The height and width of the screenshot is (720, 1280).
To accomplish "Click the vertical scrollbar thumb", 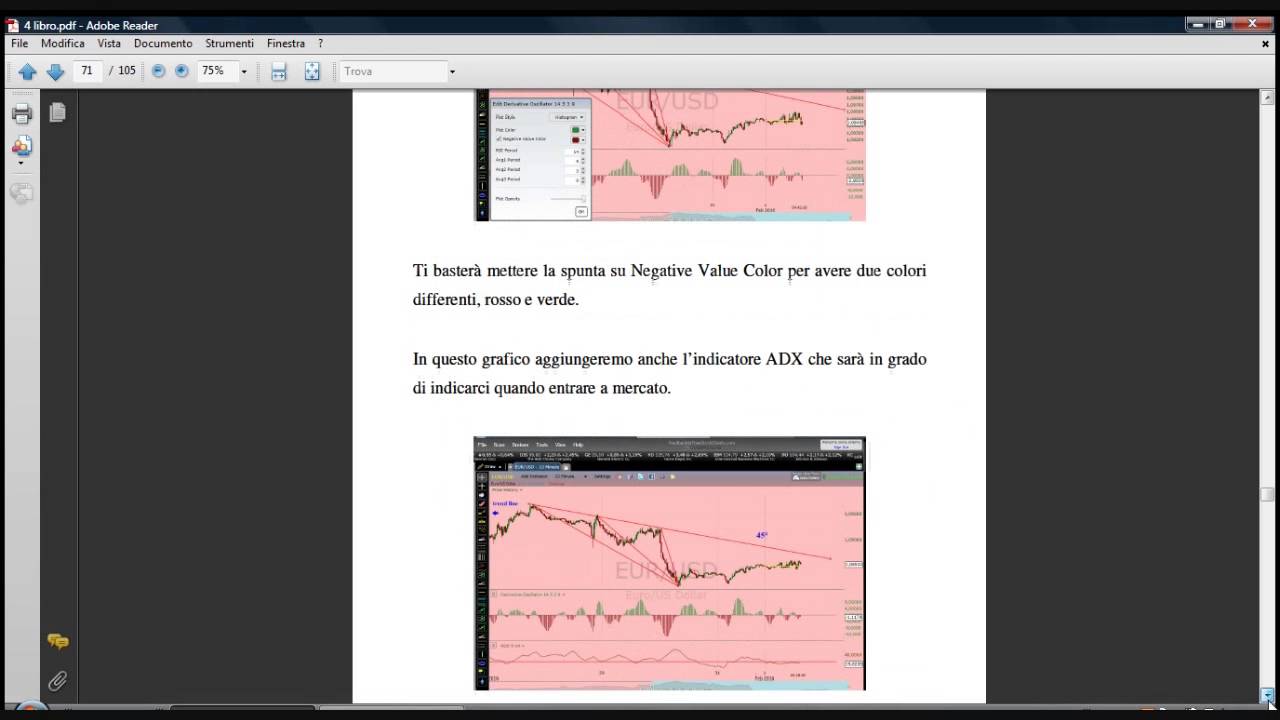I will (x=1267, y=494).
